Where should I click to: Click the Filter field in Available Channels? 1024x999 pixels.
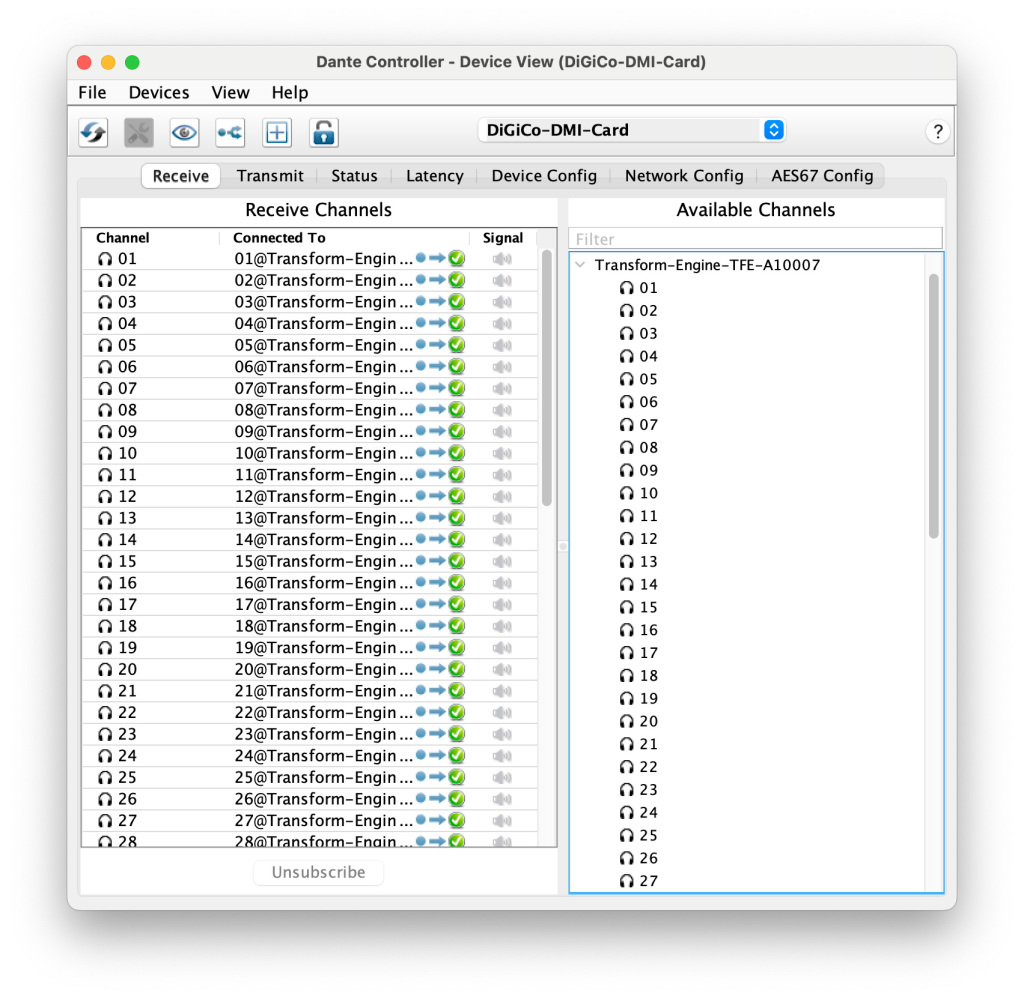(756, 239)
